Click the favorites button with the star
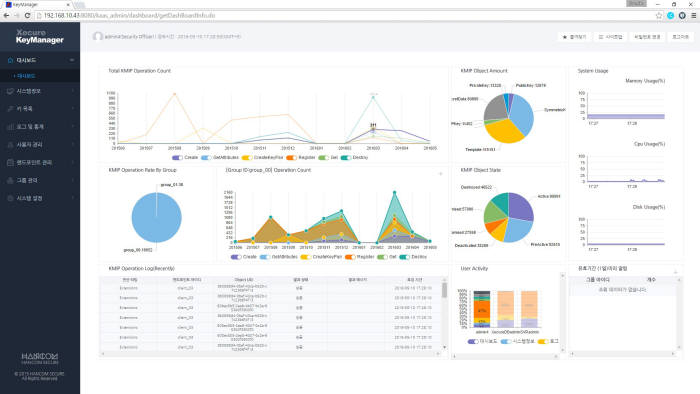Image resolution: width=700 pixels, height=394 pixels. (x=574, y=37)
